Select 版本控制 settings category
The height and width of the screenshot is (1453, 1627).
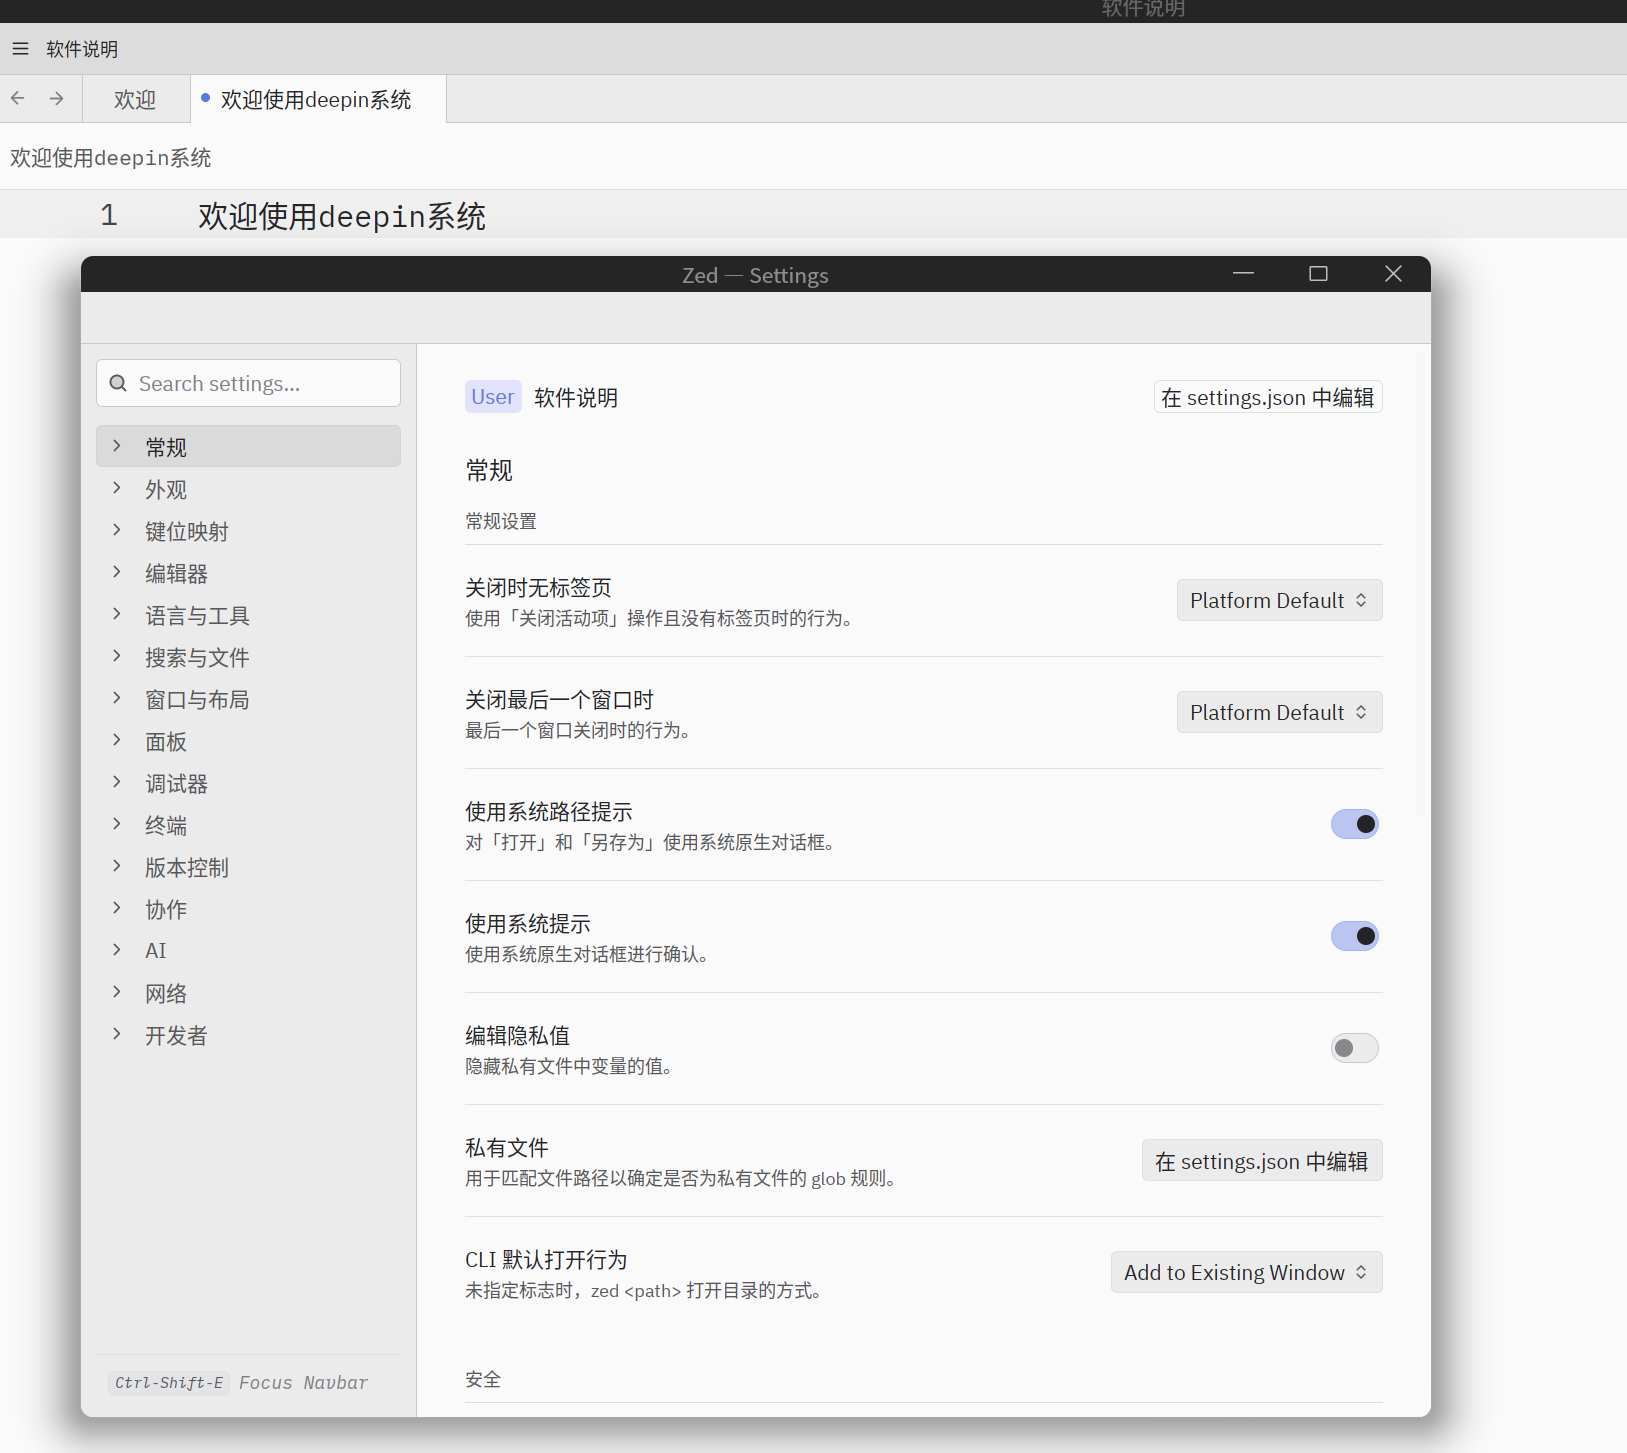(x=248, y=867)
